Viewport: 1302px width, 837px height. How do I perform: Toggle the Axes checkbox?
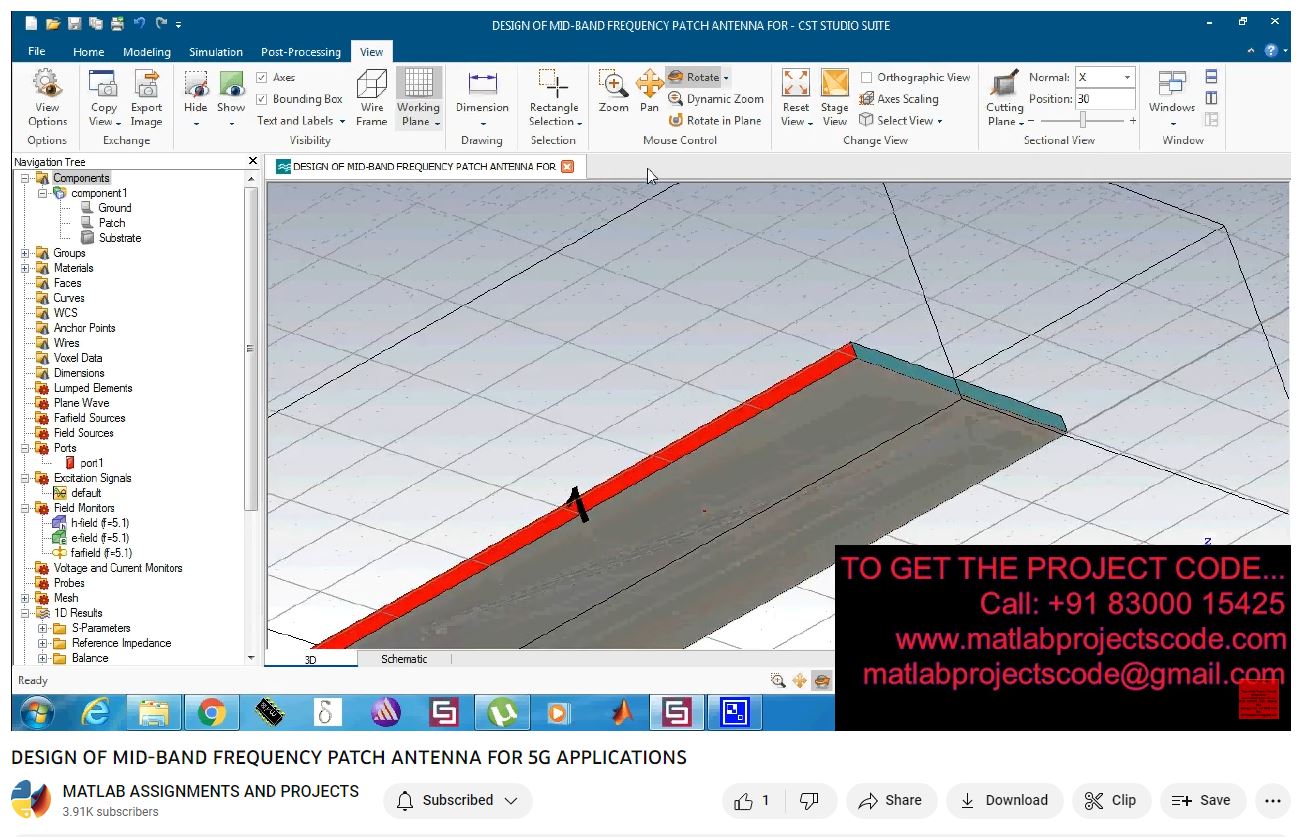click(262, 78)
